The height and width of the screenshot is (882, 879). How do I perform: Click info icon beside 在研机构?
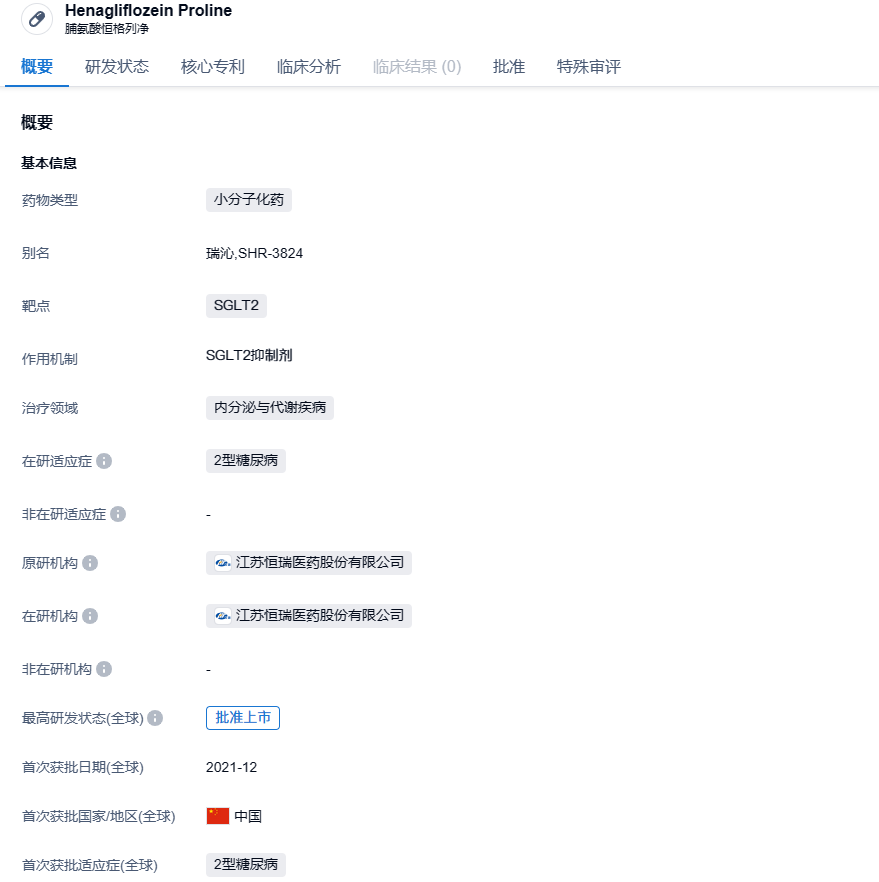click(90, 616)
